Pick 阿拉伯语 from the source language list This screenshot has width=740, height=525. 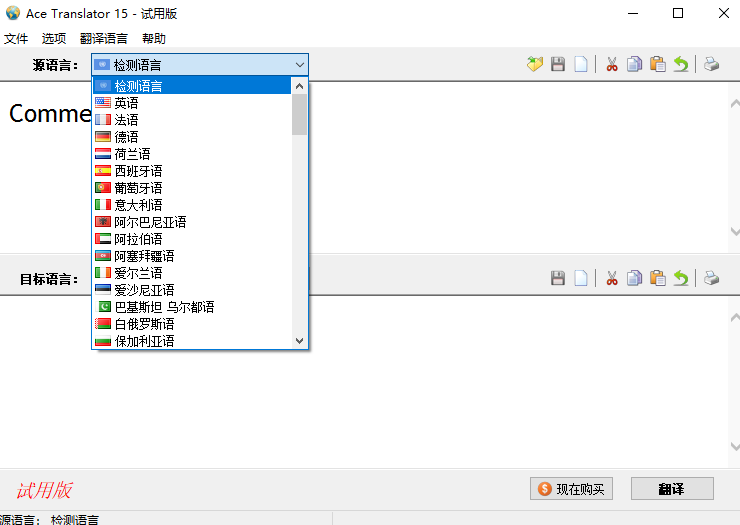tap(138, 239)
